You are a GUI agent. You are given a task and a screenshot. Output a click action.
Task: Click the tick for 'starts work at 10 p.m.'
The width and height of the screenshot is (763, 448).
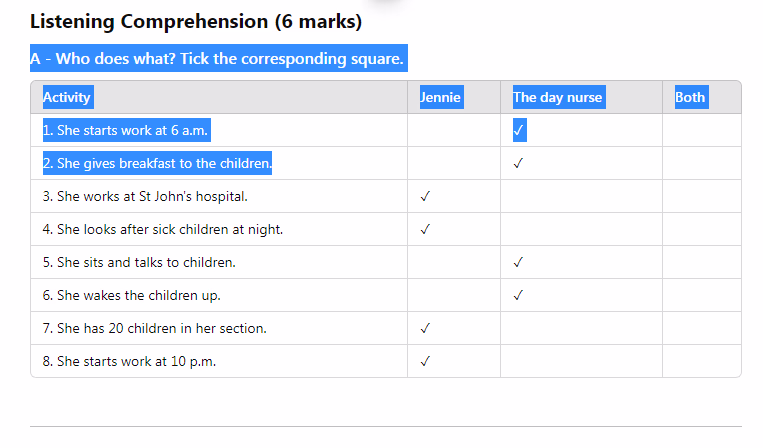tap(425, 361)
